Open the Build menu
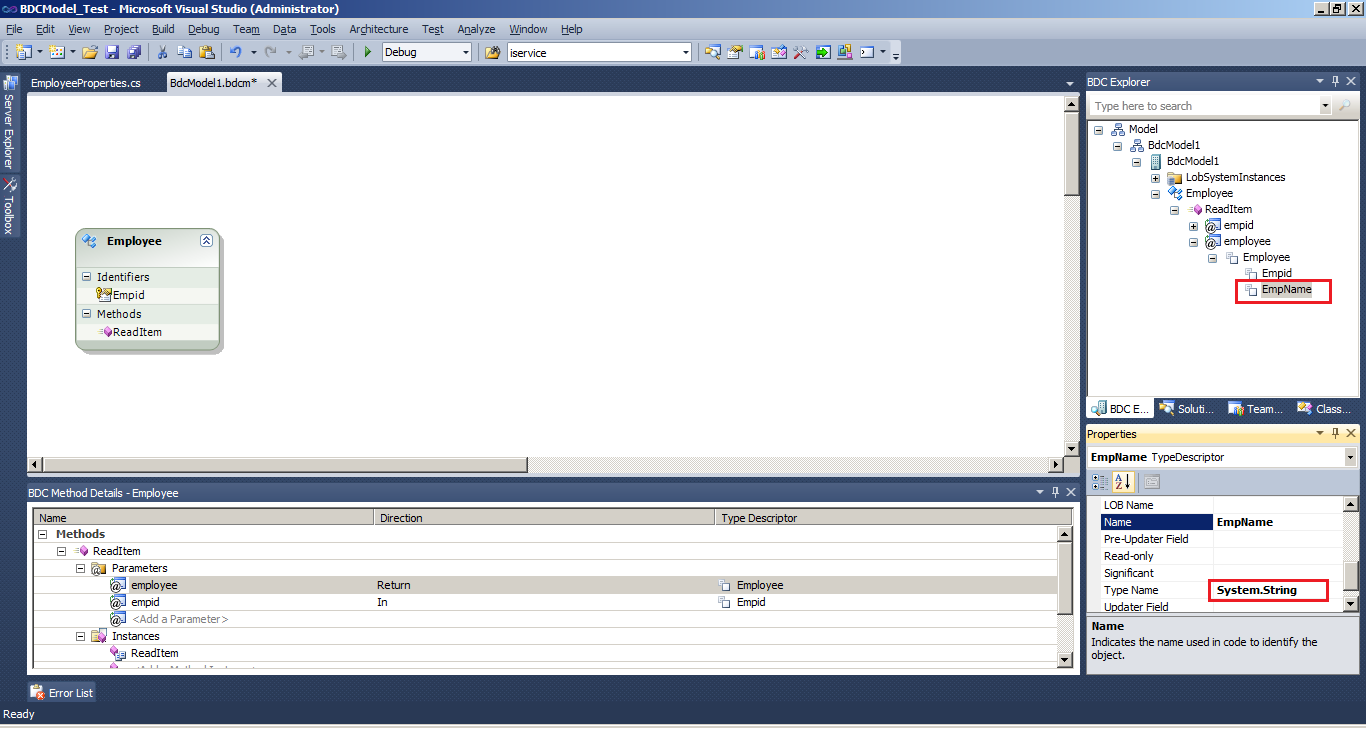This screenshot has width=1366, height=730. (163, 29)
